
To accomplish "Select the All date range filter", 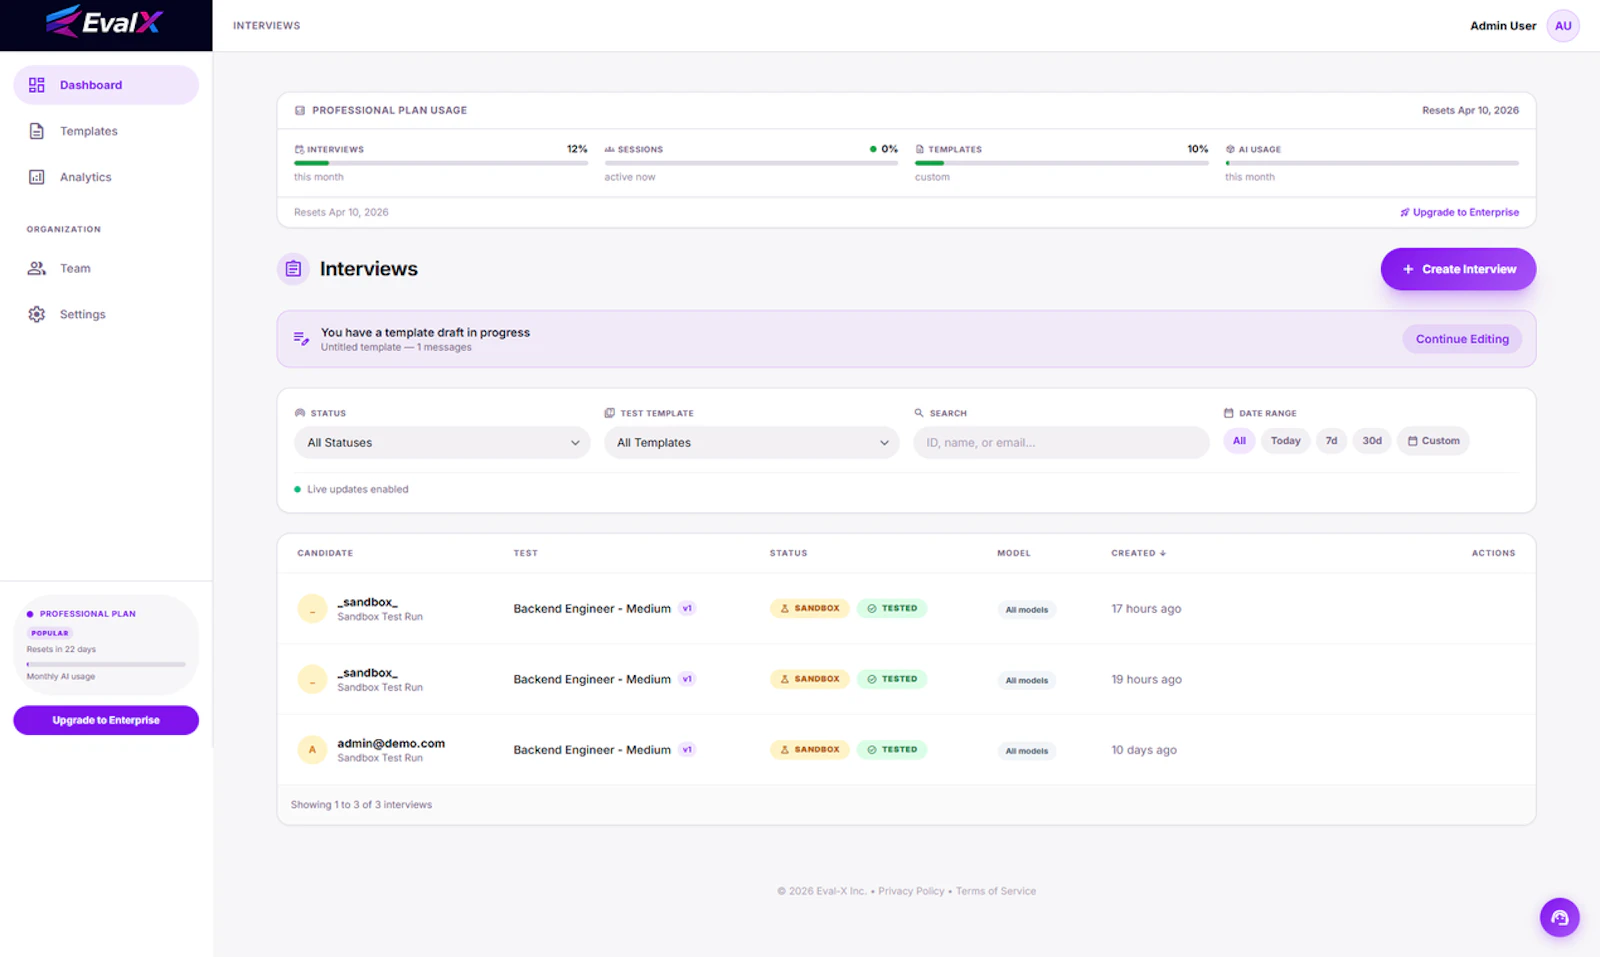I will pos(1239,441).
